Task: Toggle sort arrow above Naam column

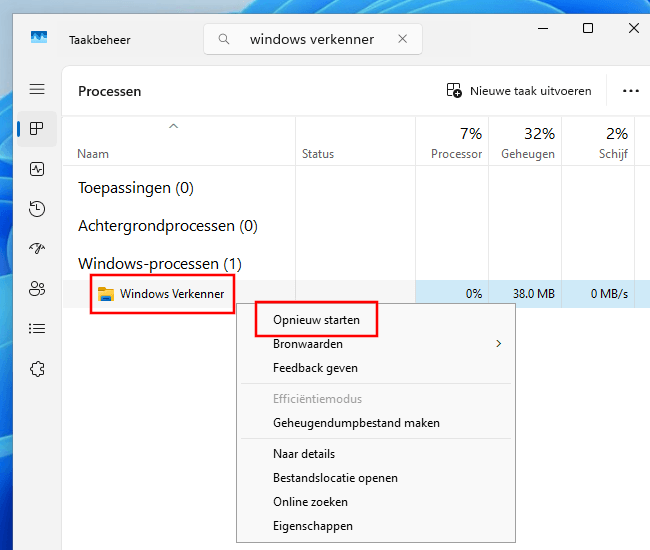Action: point(174,126)
